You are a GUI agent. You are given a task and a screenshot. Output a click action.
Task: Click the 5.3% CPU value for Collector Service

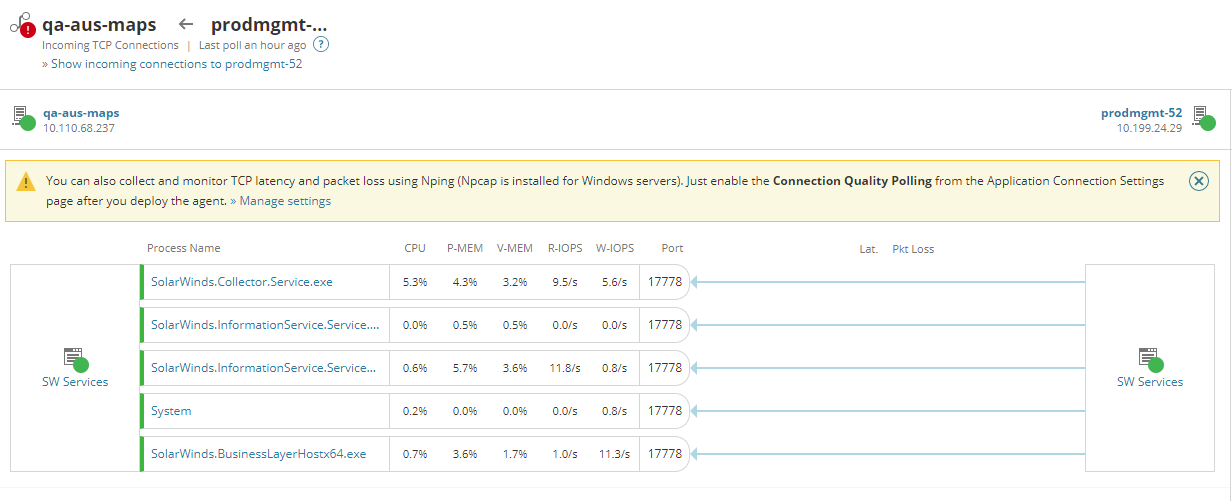click(415, 282)
